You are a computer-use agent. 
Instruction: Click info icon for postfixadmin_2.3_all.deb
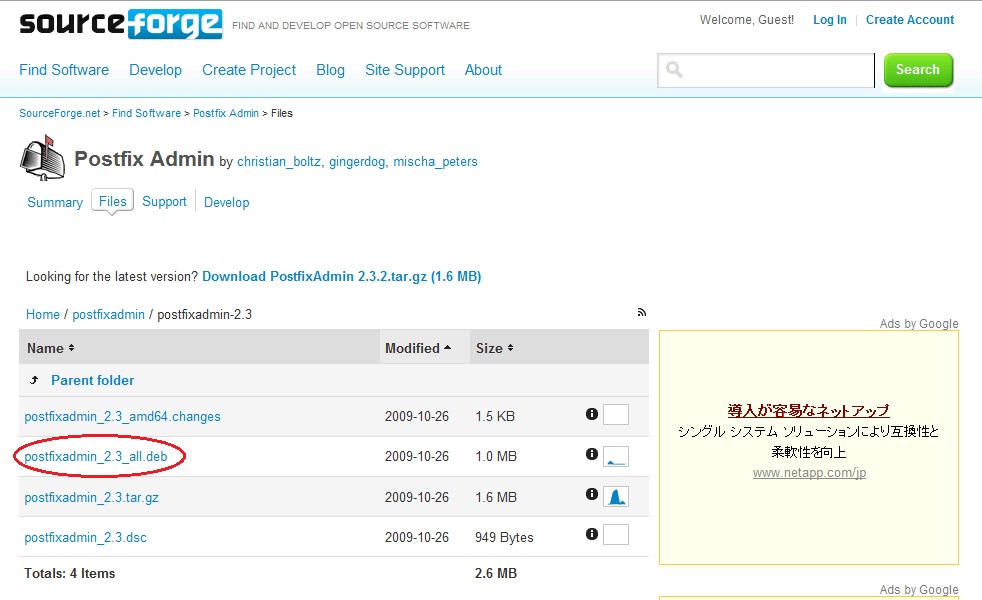tap(591, 455)
